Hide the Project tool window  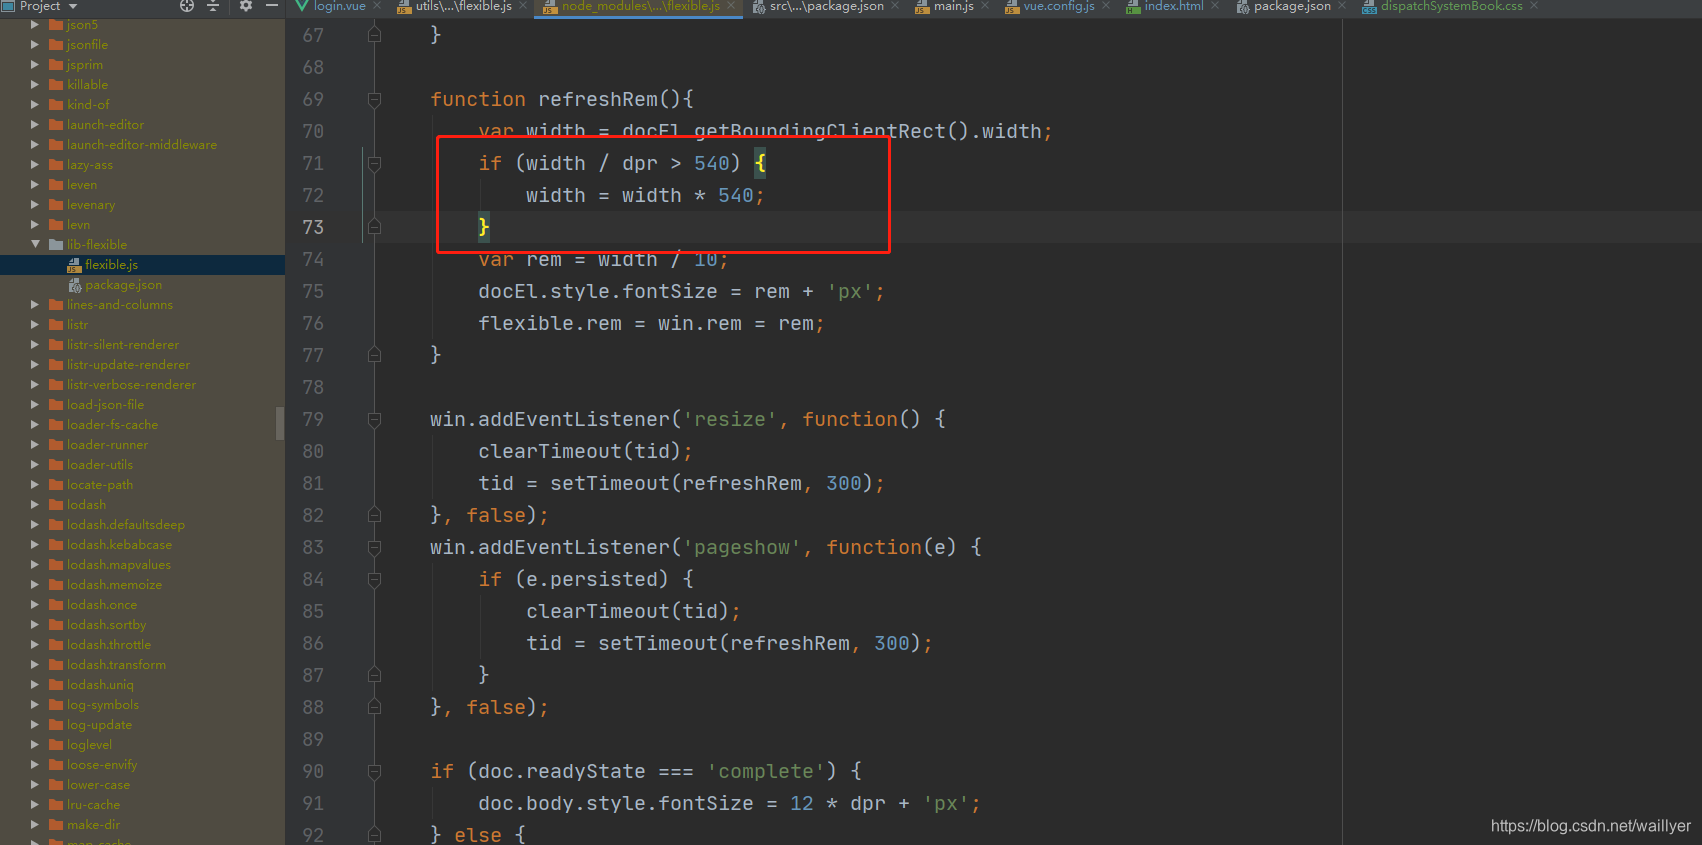click(272, 6)
